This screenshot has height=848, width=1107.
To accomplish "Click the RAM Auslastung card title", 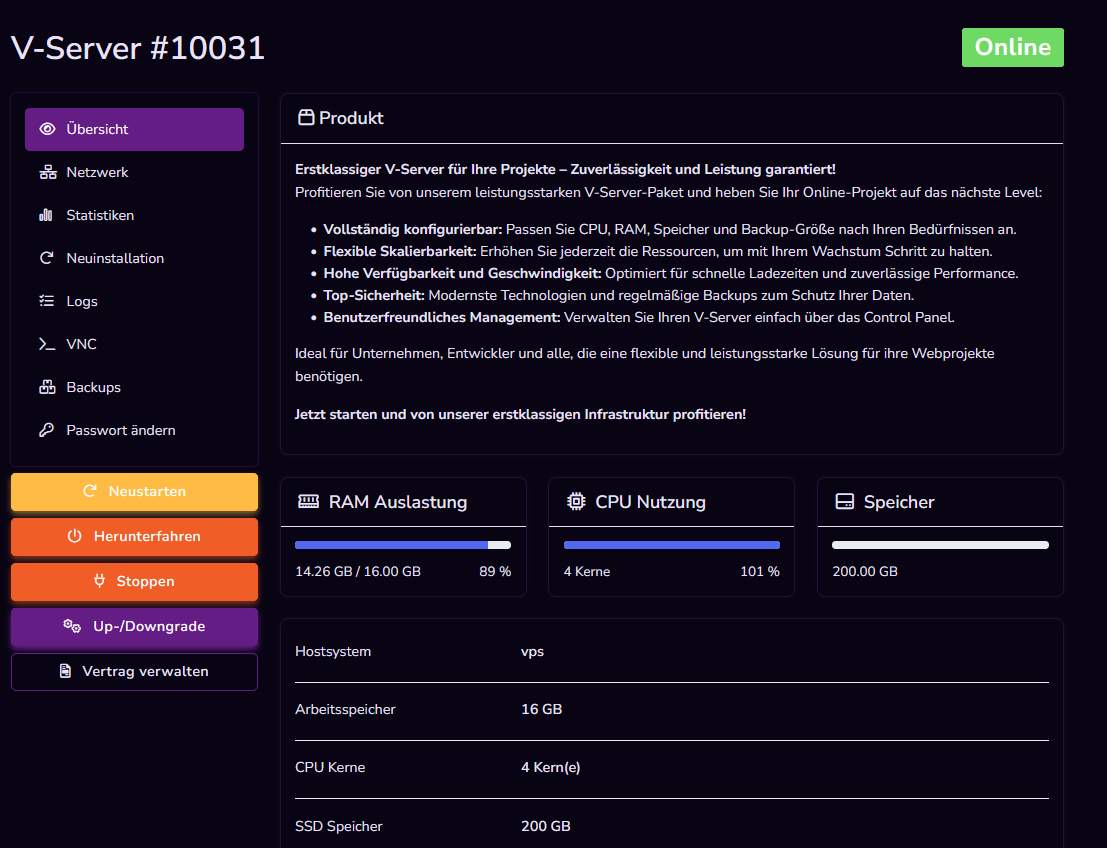I will (398, 502).
